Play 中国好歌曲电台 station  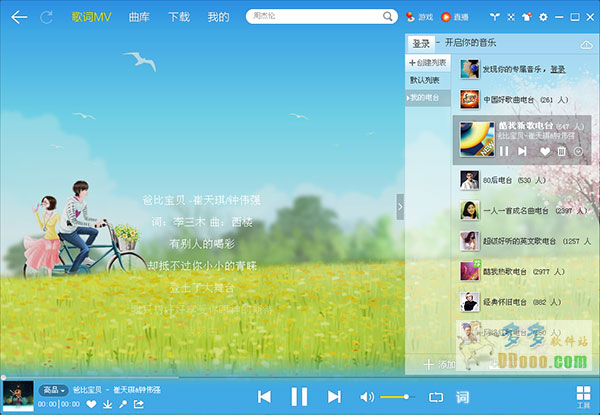[523, 100]
